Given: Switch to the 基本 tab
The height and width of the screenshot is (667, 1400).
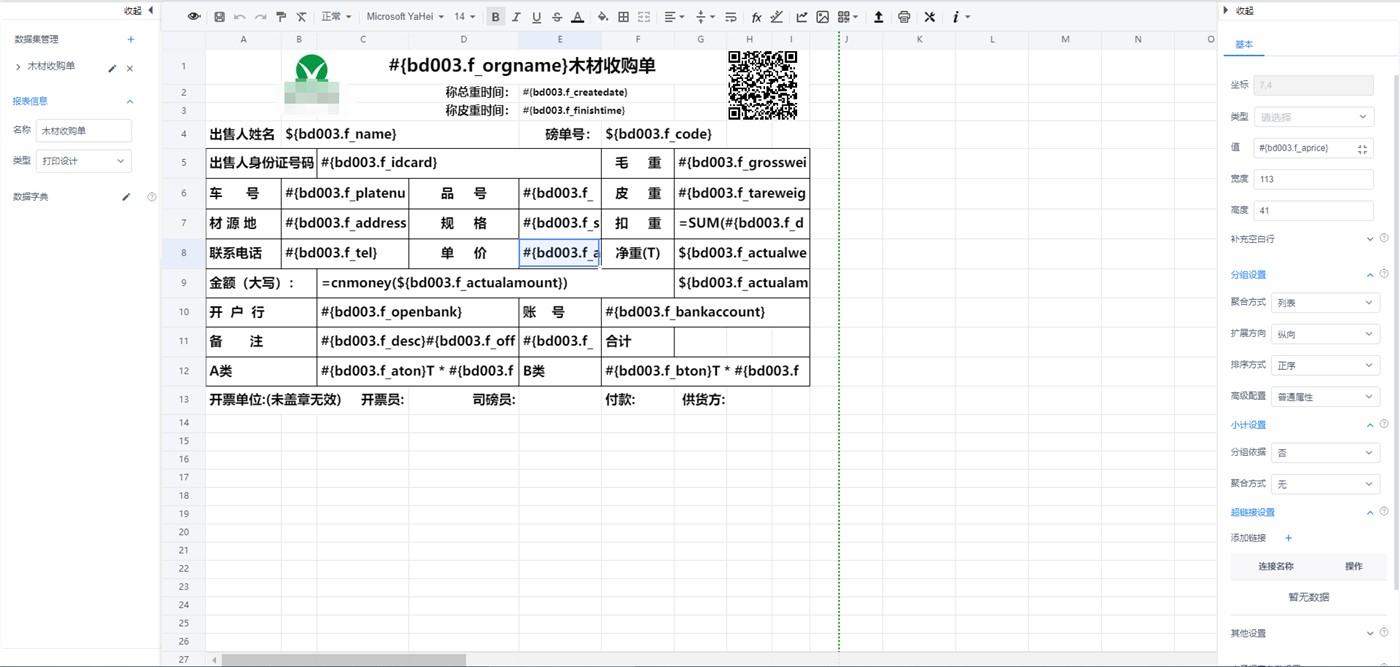Looking at the screenshot, I should [x=1243, y=45].
